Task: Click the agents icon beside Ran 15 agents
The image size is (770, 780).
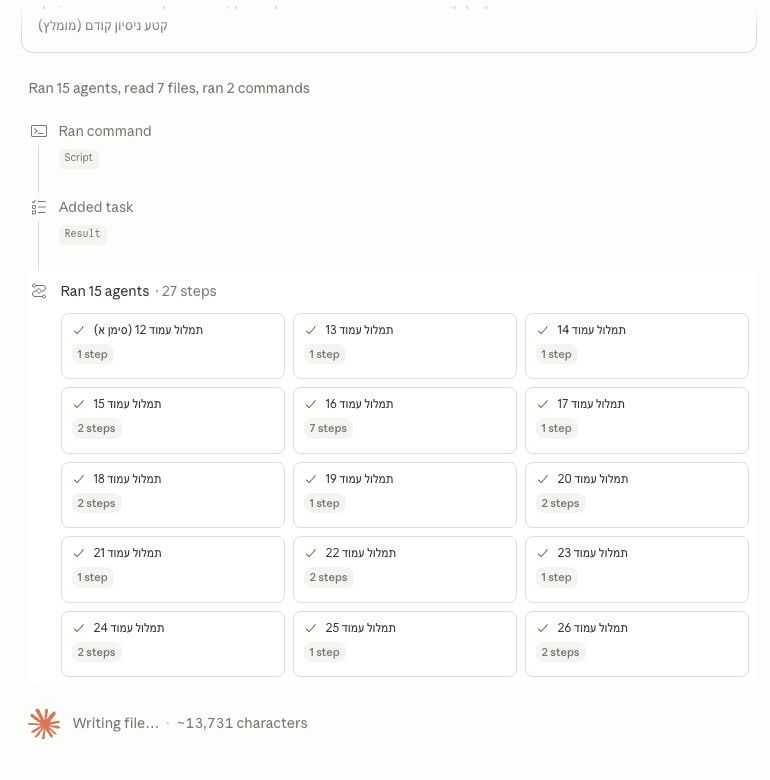Action: point(39,291)
